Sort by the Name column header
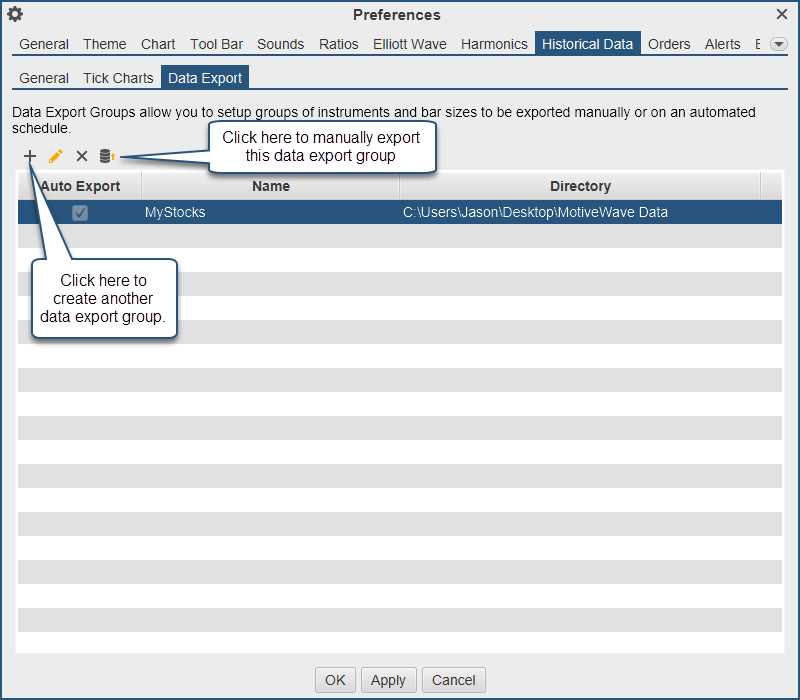 click(270, 186)
